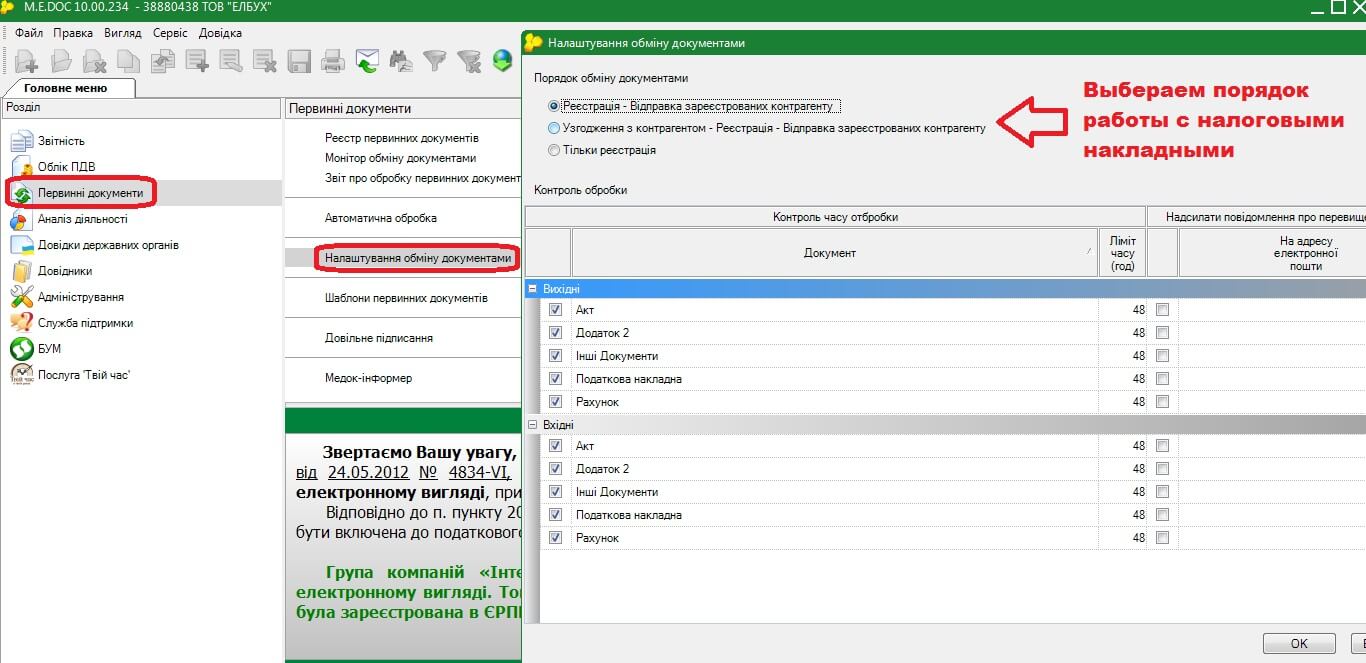Uncheck time control for Вхідні Акт
1366x663 pixels.
pos(556,446)
